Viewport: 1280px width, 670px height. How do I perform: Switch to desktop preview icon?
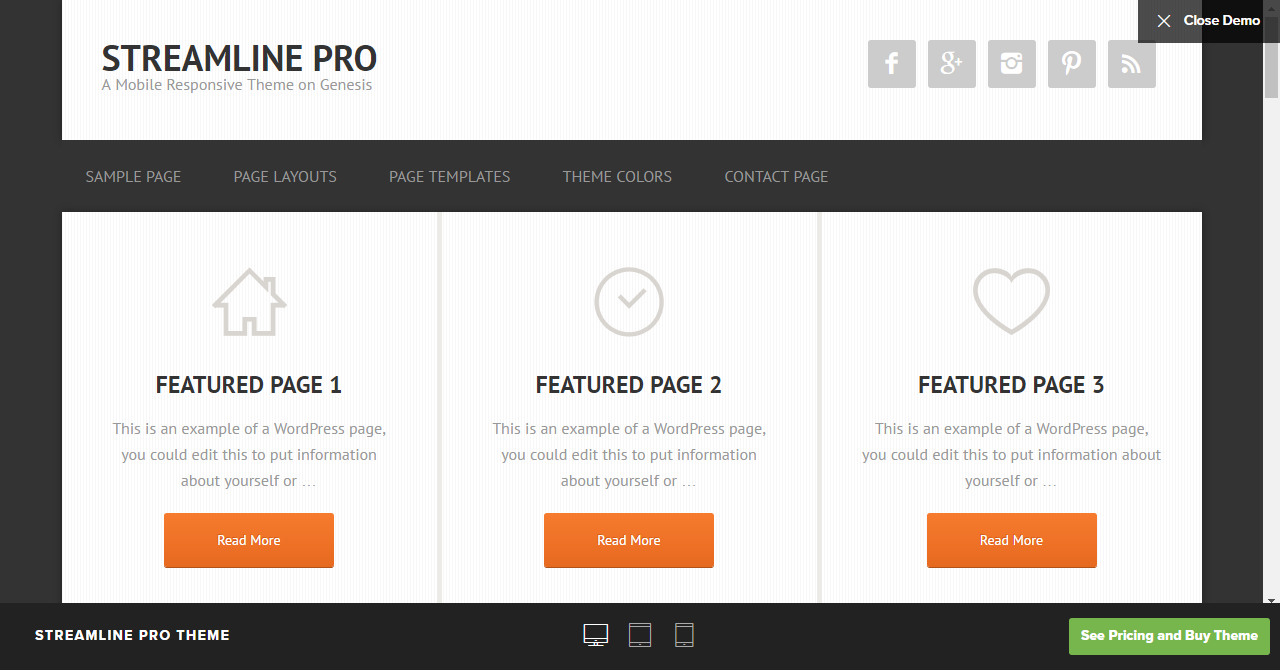pyautogui.click(x=596, y=635)
